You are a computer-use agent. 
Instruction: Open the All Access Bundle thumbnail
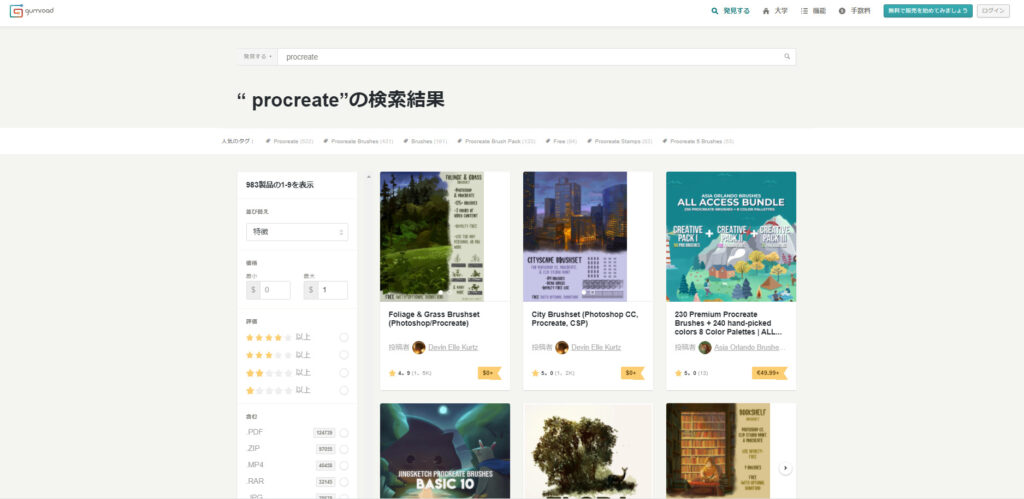pos(731,236)
